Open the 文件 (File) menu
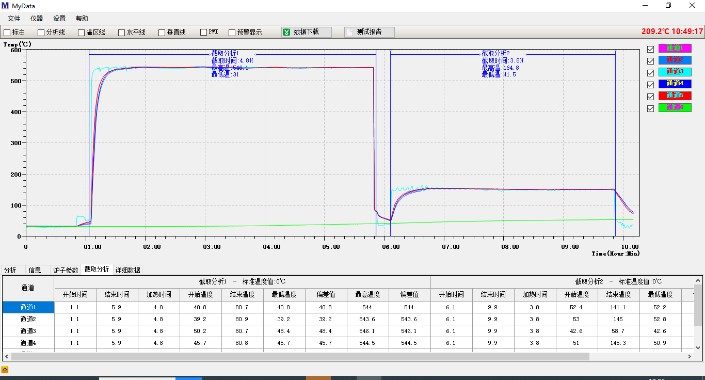705x380 pixels. coord(14,18)
